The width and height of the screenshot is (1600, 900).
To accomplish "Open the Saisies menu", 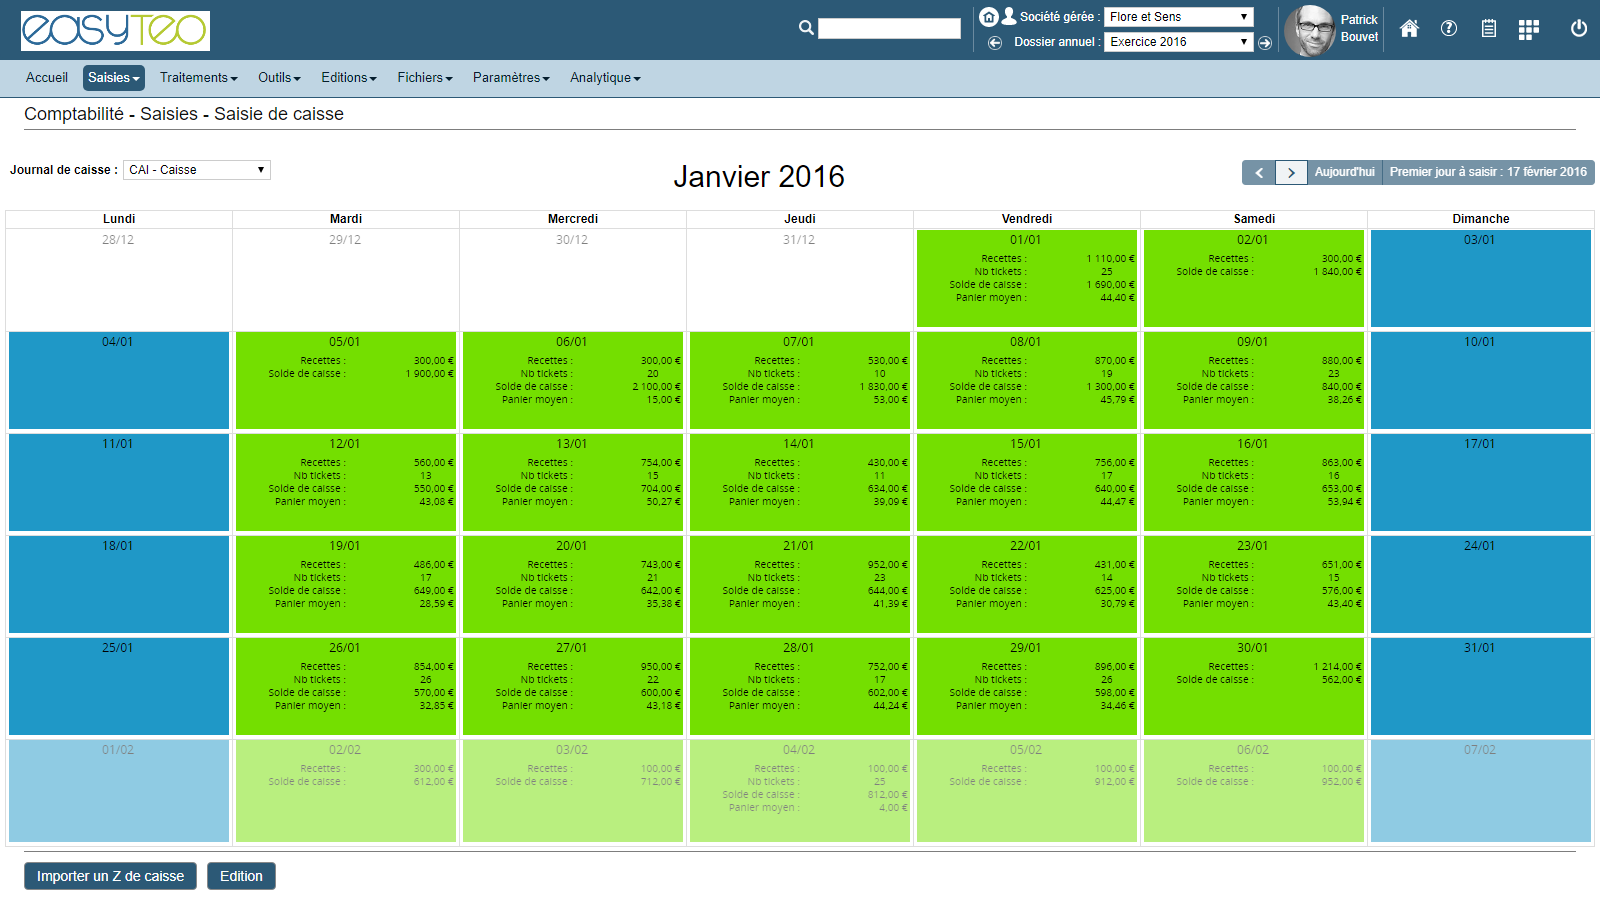I will (x=113, y=78).
